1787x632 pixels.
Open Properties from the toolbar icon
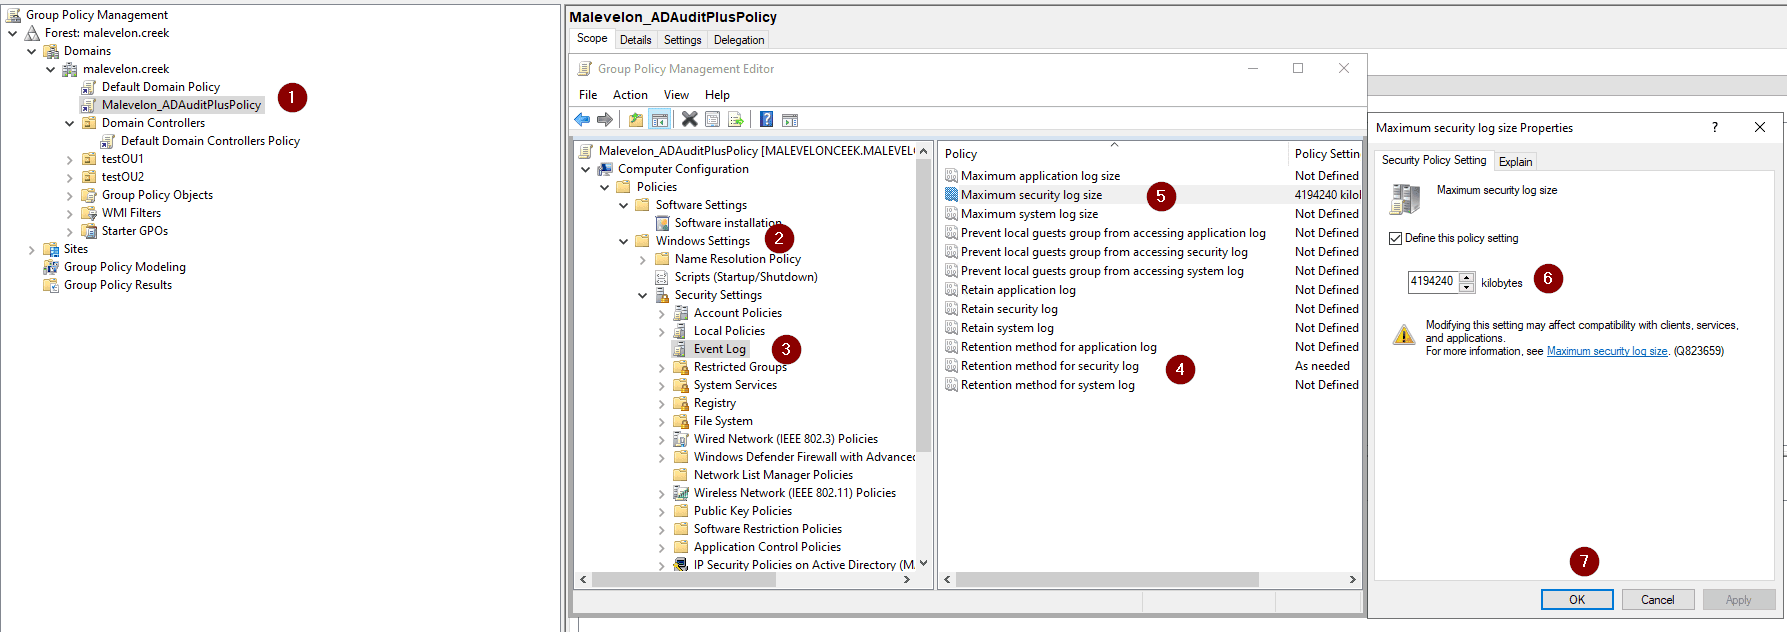[712, 120]
